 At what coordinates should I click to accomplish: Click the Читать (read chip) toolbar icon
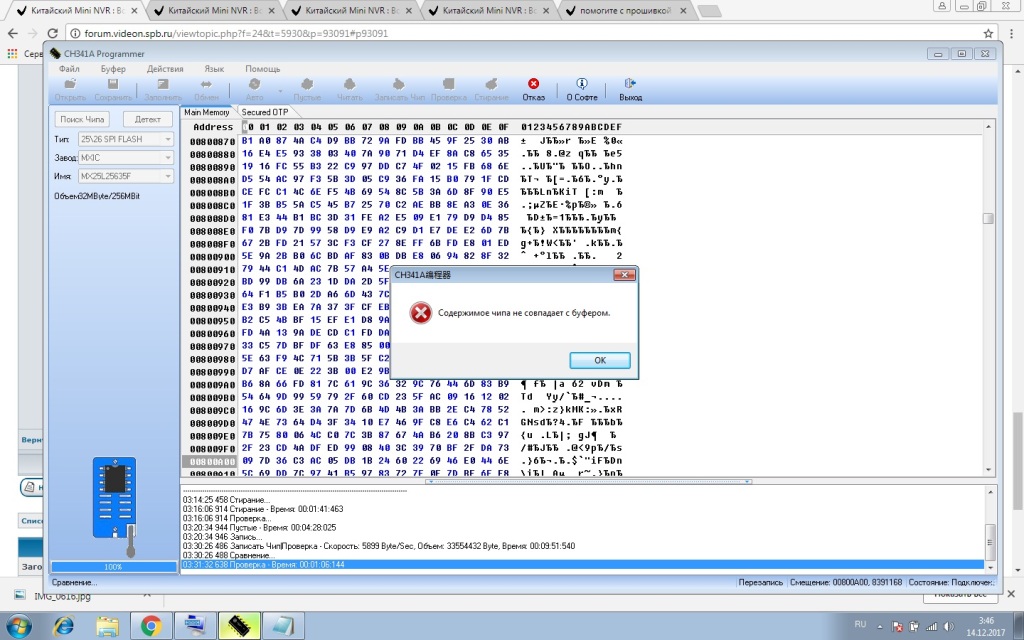pyautogui.click(x=349, y=85)
